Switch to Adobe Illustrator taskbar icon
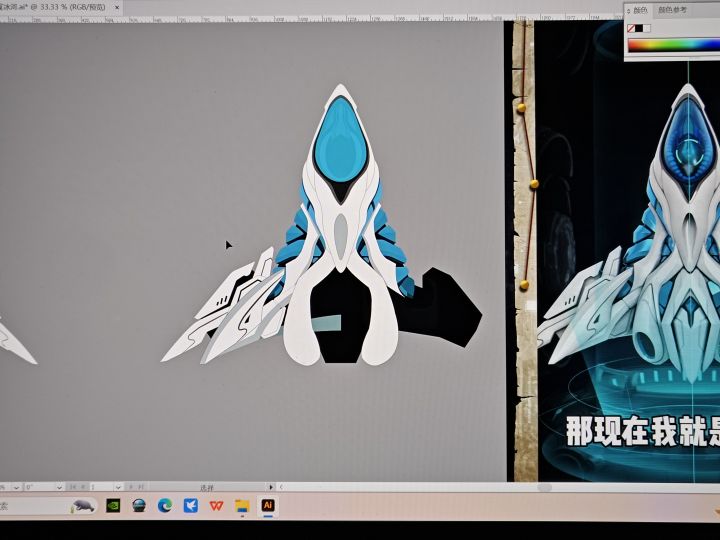 [268, 506]
